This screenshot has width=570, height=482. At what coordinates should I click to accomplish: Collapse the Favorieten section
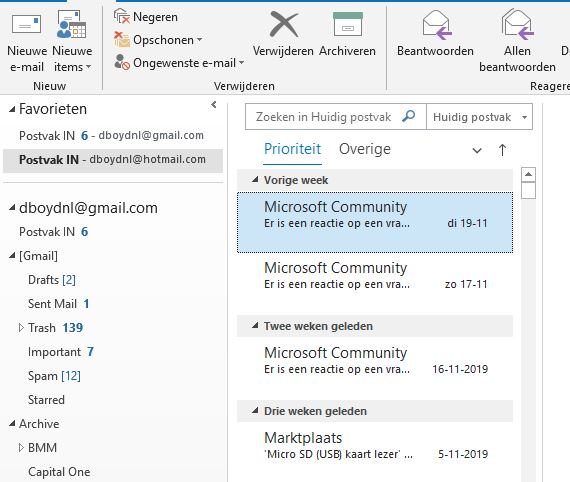(x=12, y=109)
